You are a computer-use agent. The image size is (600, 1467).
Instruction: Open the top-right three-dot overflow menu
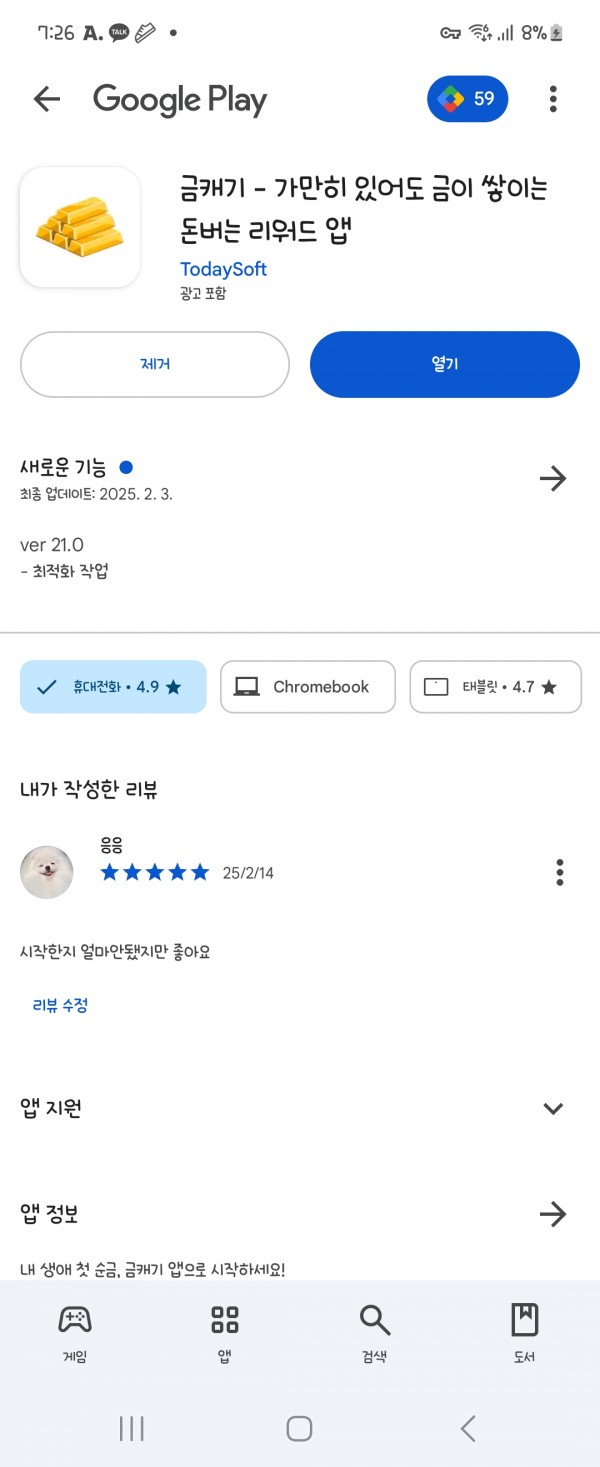click(553, 98)
